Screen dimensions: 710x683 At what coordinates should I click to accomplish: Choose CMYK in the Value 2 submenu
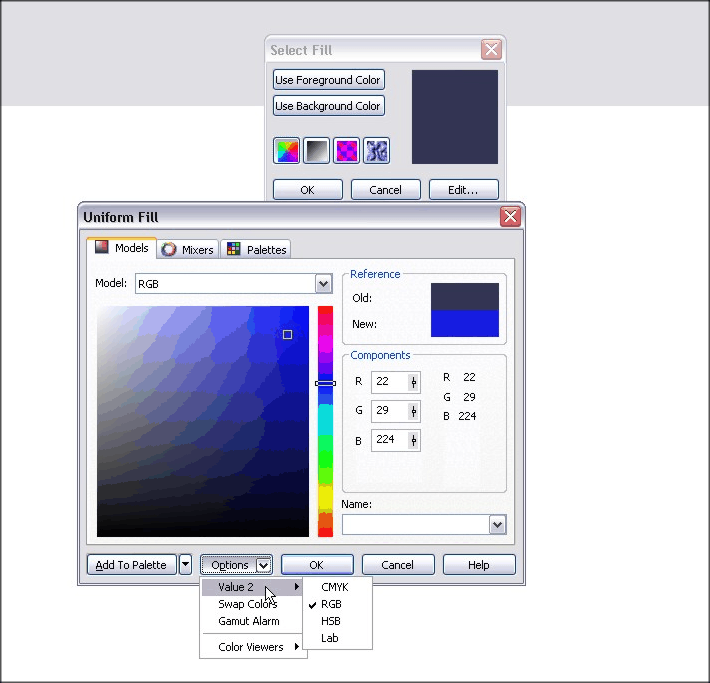click(334, 587)
